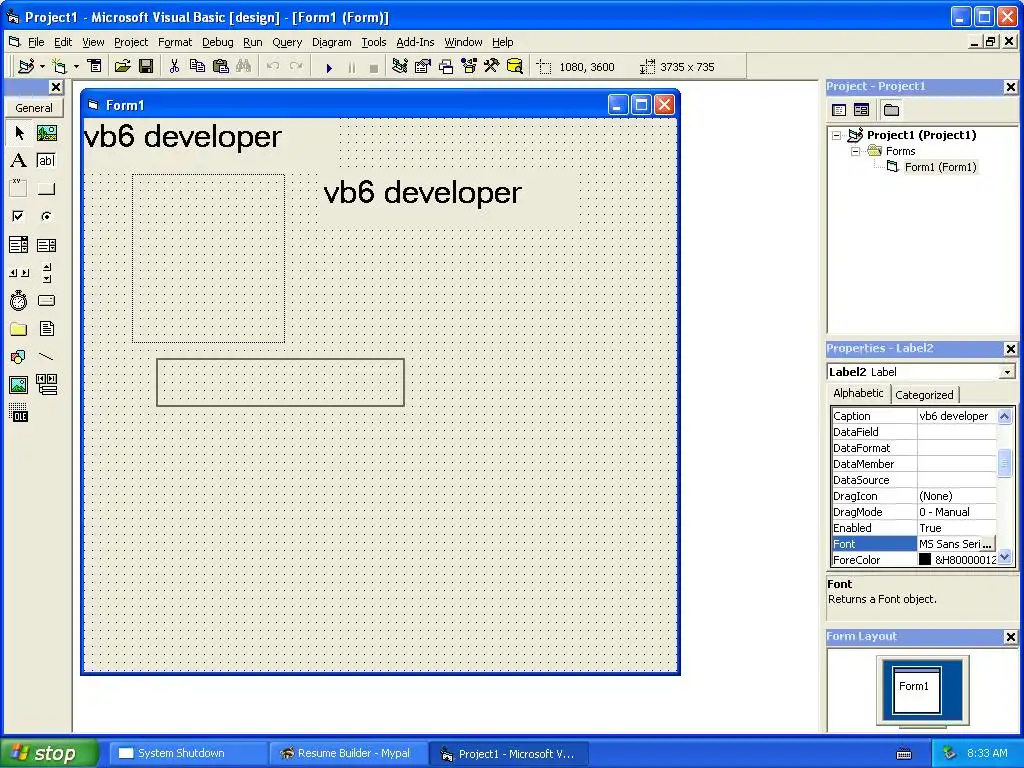Click the Save Project toolbar icon
This screenshot has width=1024, height=768.
click(146, 67)
